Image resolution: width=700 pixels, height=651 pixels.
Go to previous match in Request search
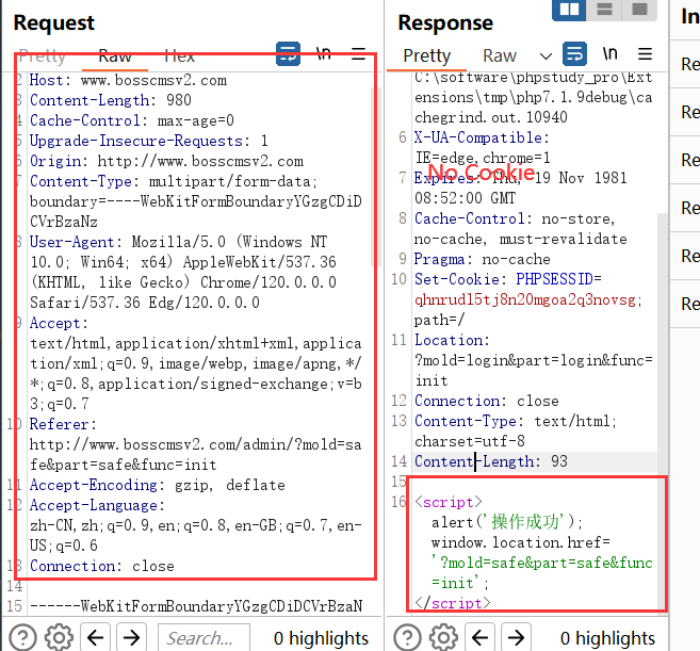[x=95, y=637]
